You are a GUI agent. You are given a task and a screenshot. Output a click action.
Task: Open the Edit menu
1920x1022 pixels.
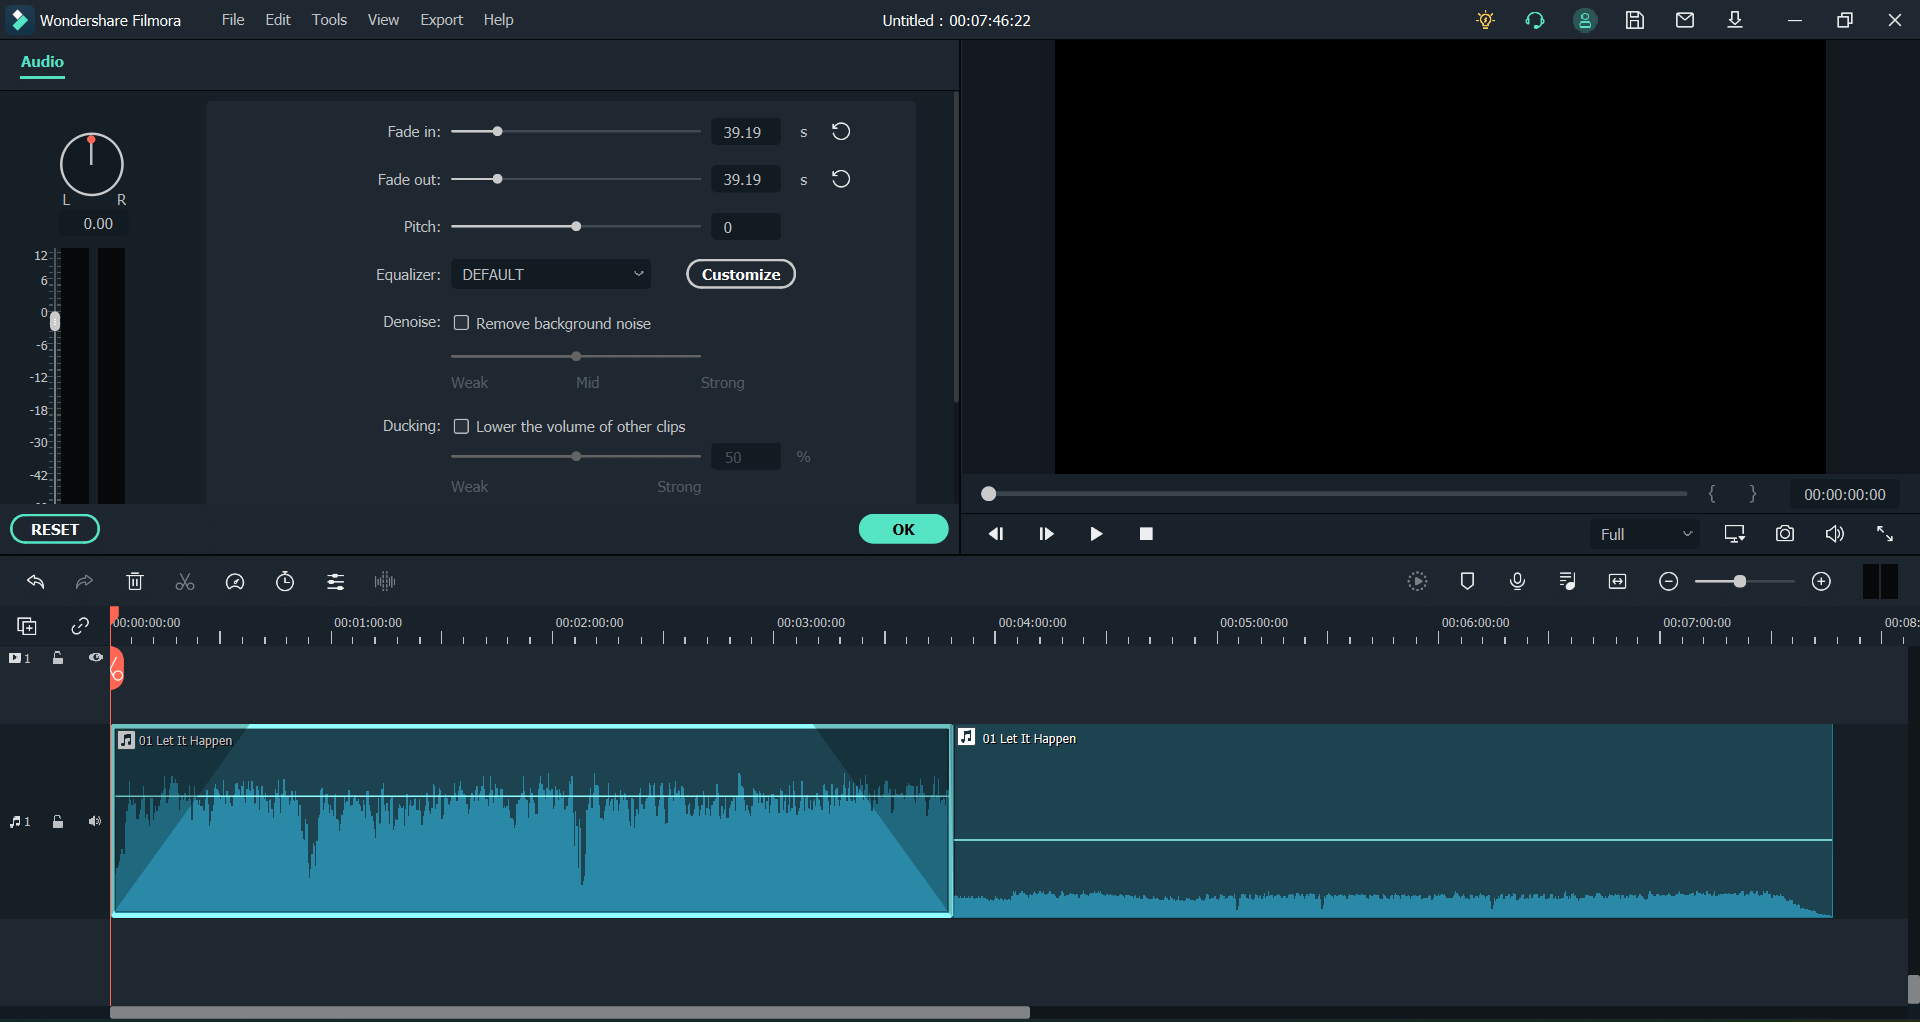click(x=278, y=20)
